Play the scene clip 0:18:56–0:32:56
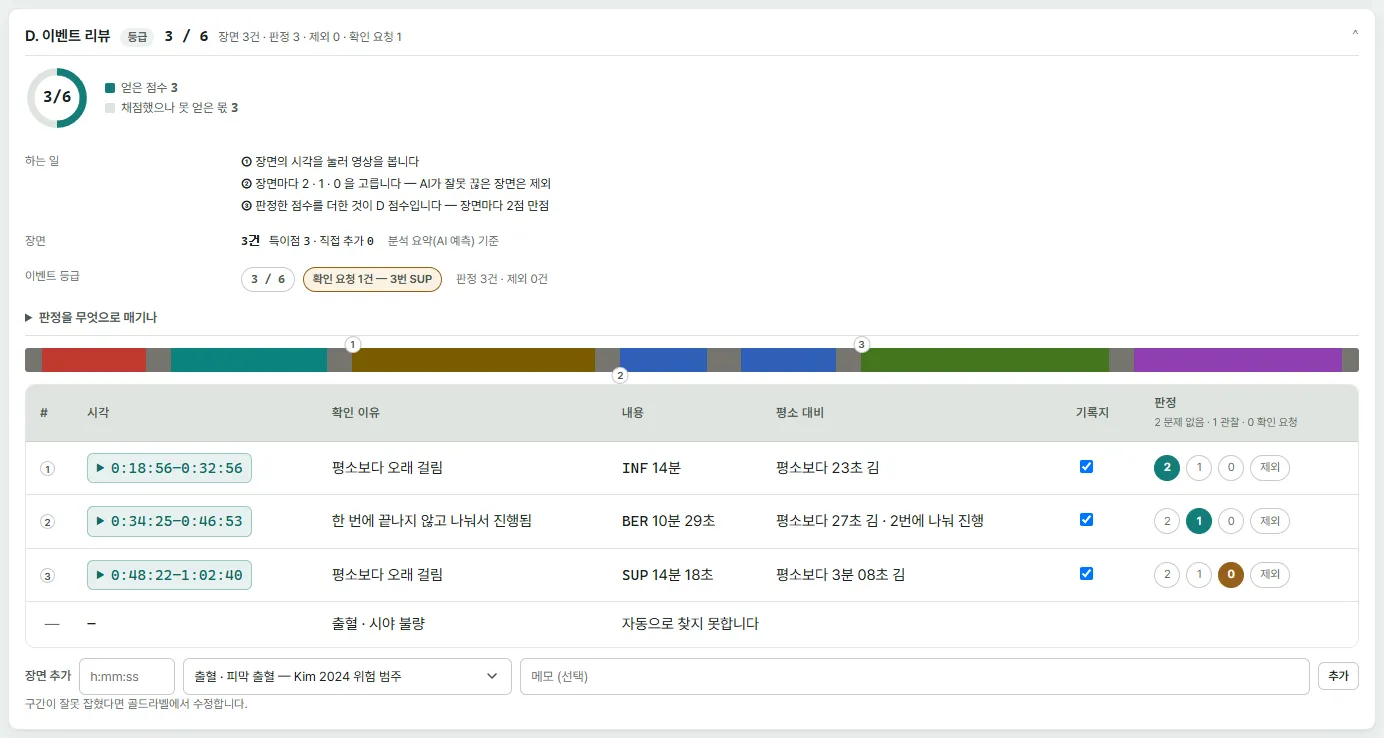 pyautogui.click(x=169, y=468)
